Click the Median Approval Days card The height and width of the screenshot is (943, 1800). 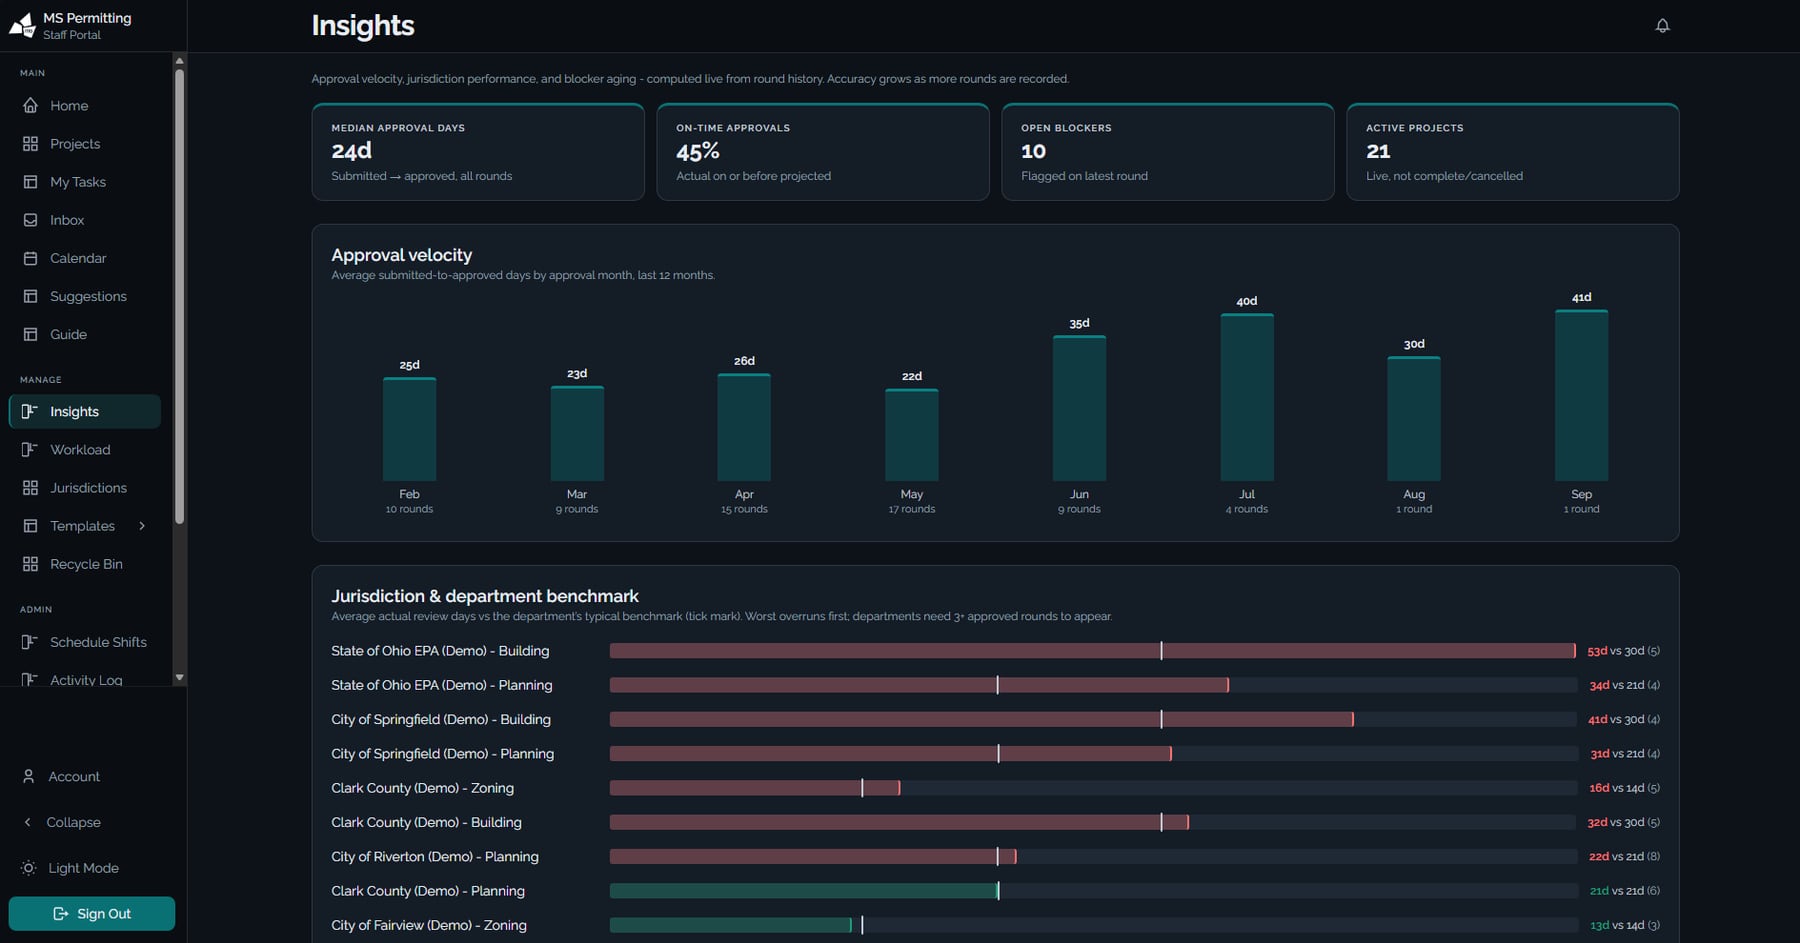click(x=478, y=152)
